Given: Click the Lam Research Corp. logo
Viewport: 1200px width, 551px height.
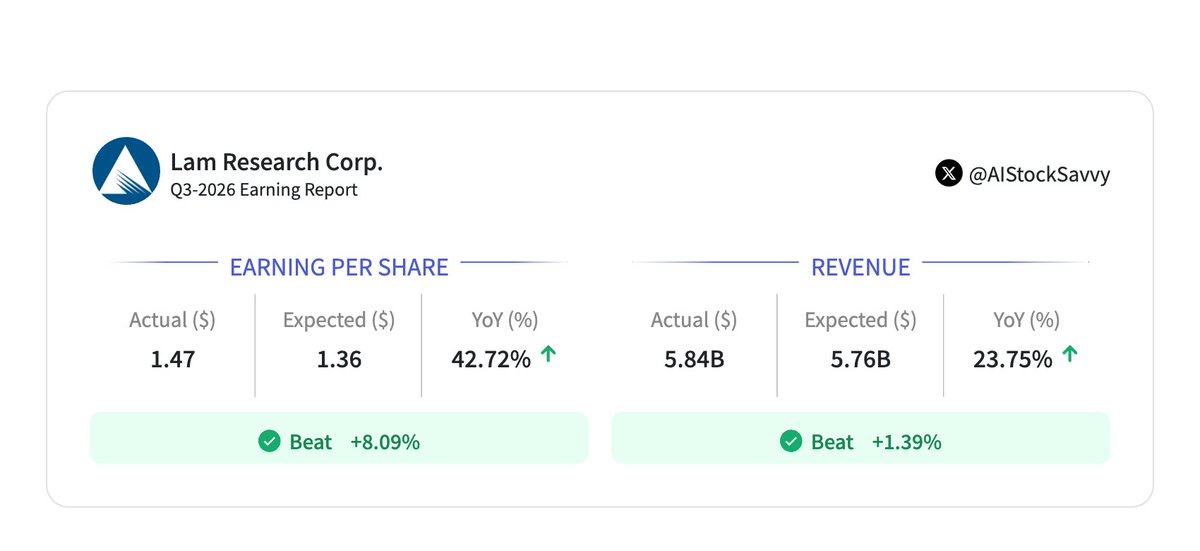Looking at the screenshot, I should click(126, 172).
